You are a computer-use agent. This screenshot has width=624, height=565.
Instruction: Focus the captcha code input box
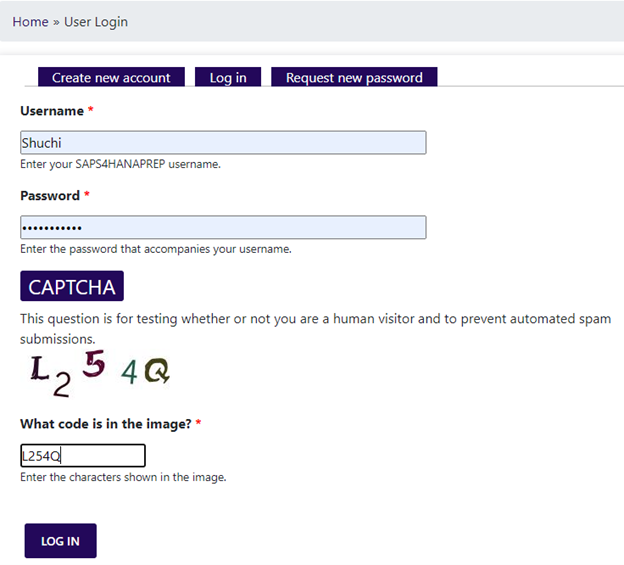83,456
